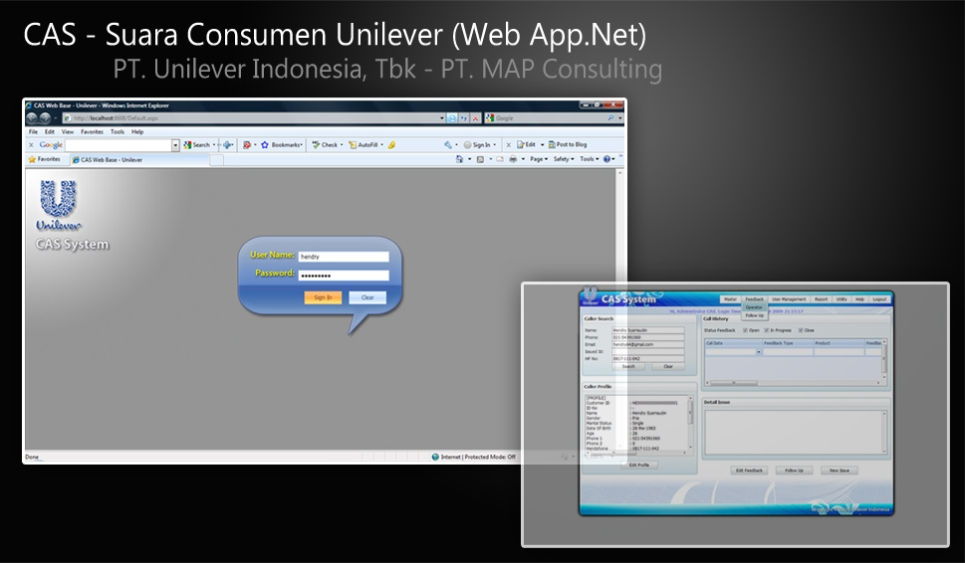This screenshot has height=563, width=965.
Task: Open the Call Date dropdown in the Call History grid
Action: [x=758, y=351]
